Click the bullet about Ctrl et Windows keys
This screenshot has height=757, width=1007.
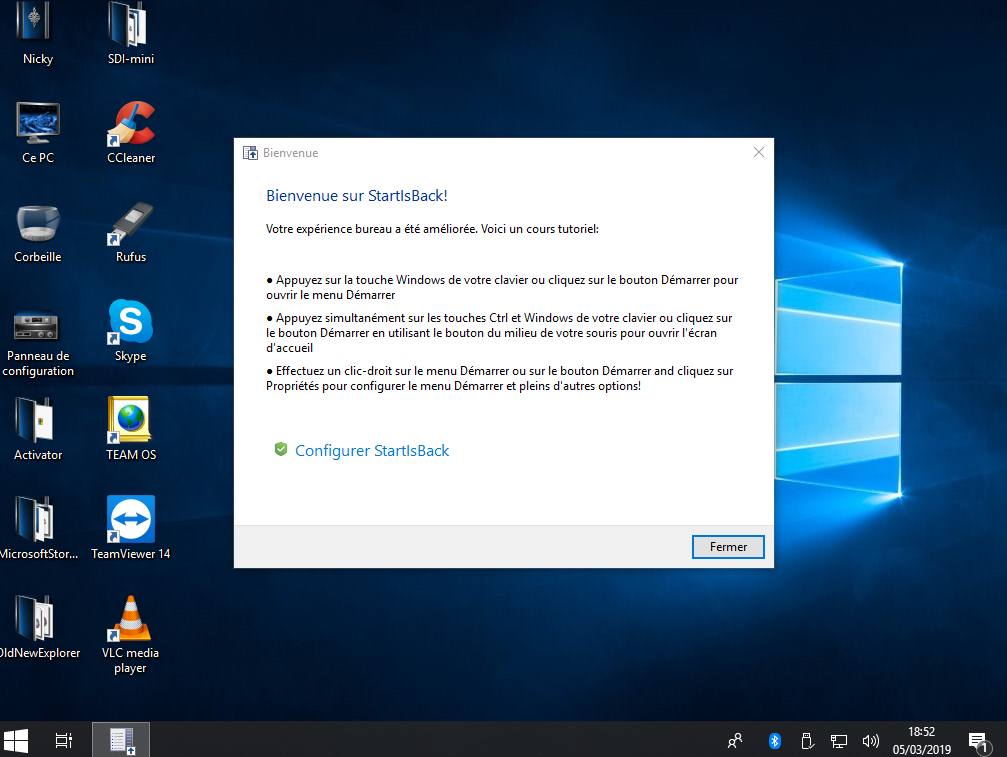point(500,333)
